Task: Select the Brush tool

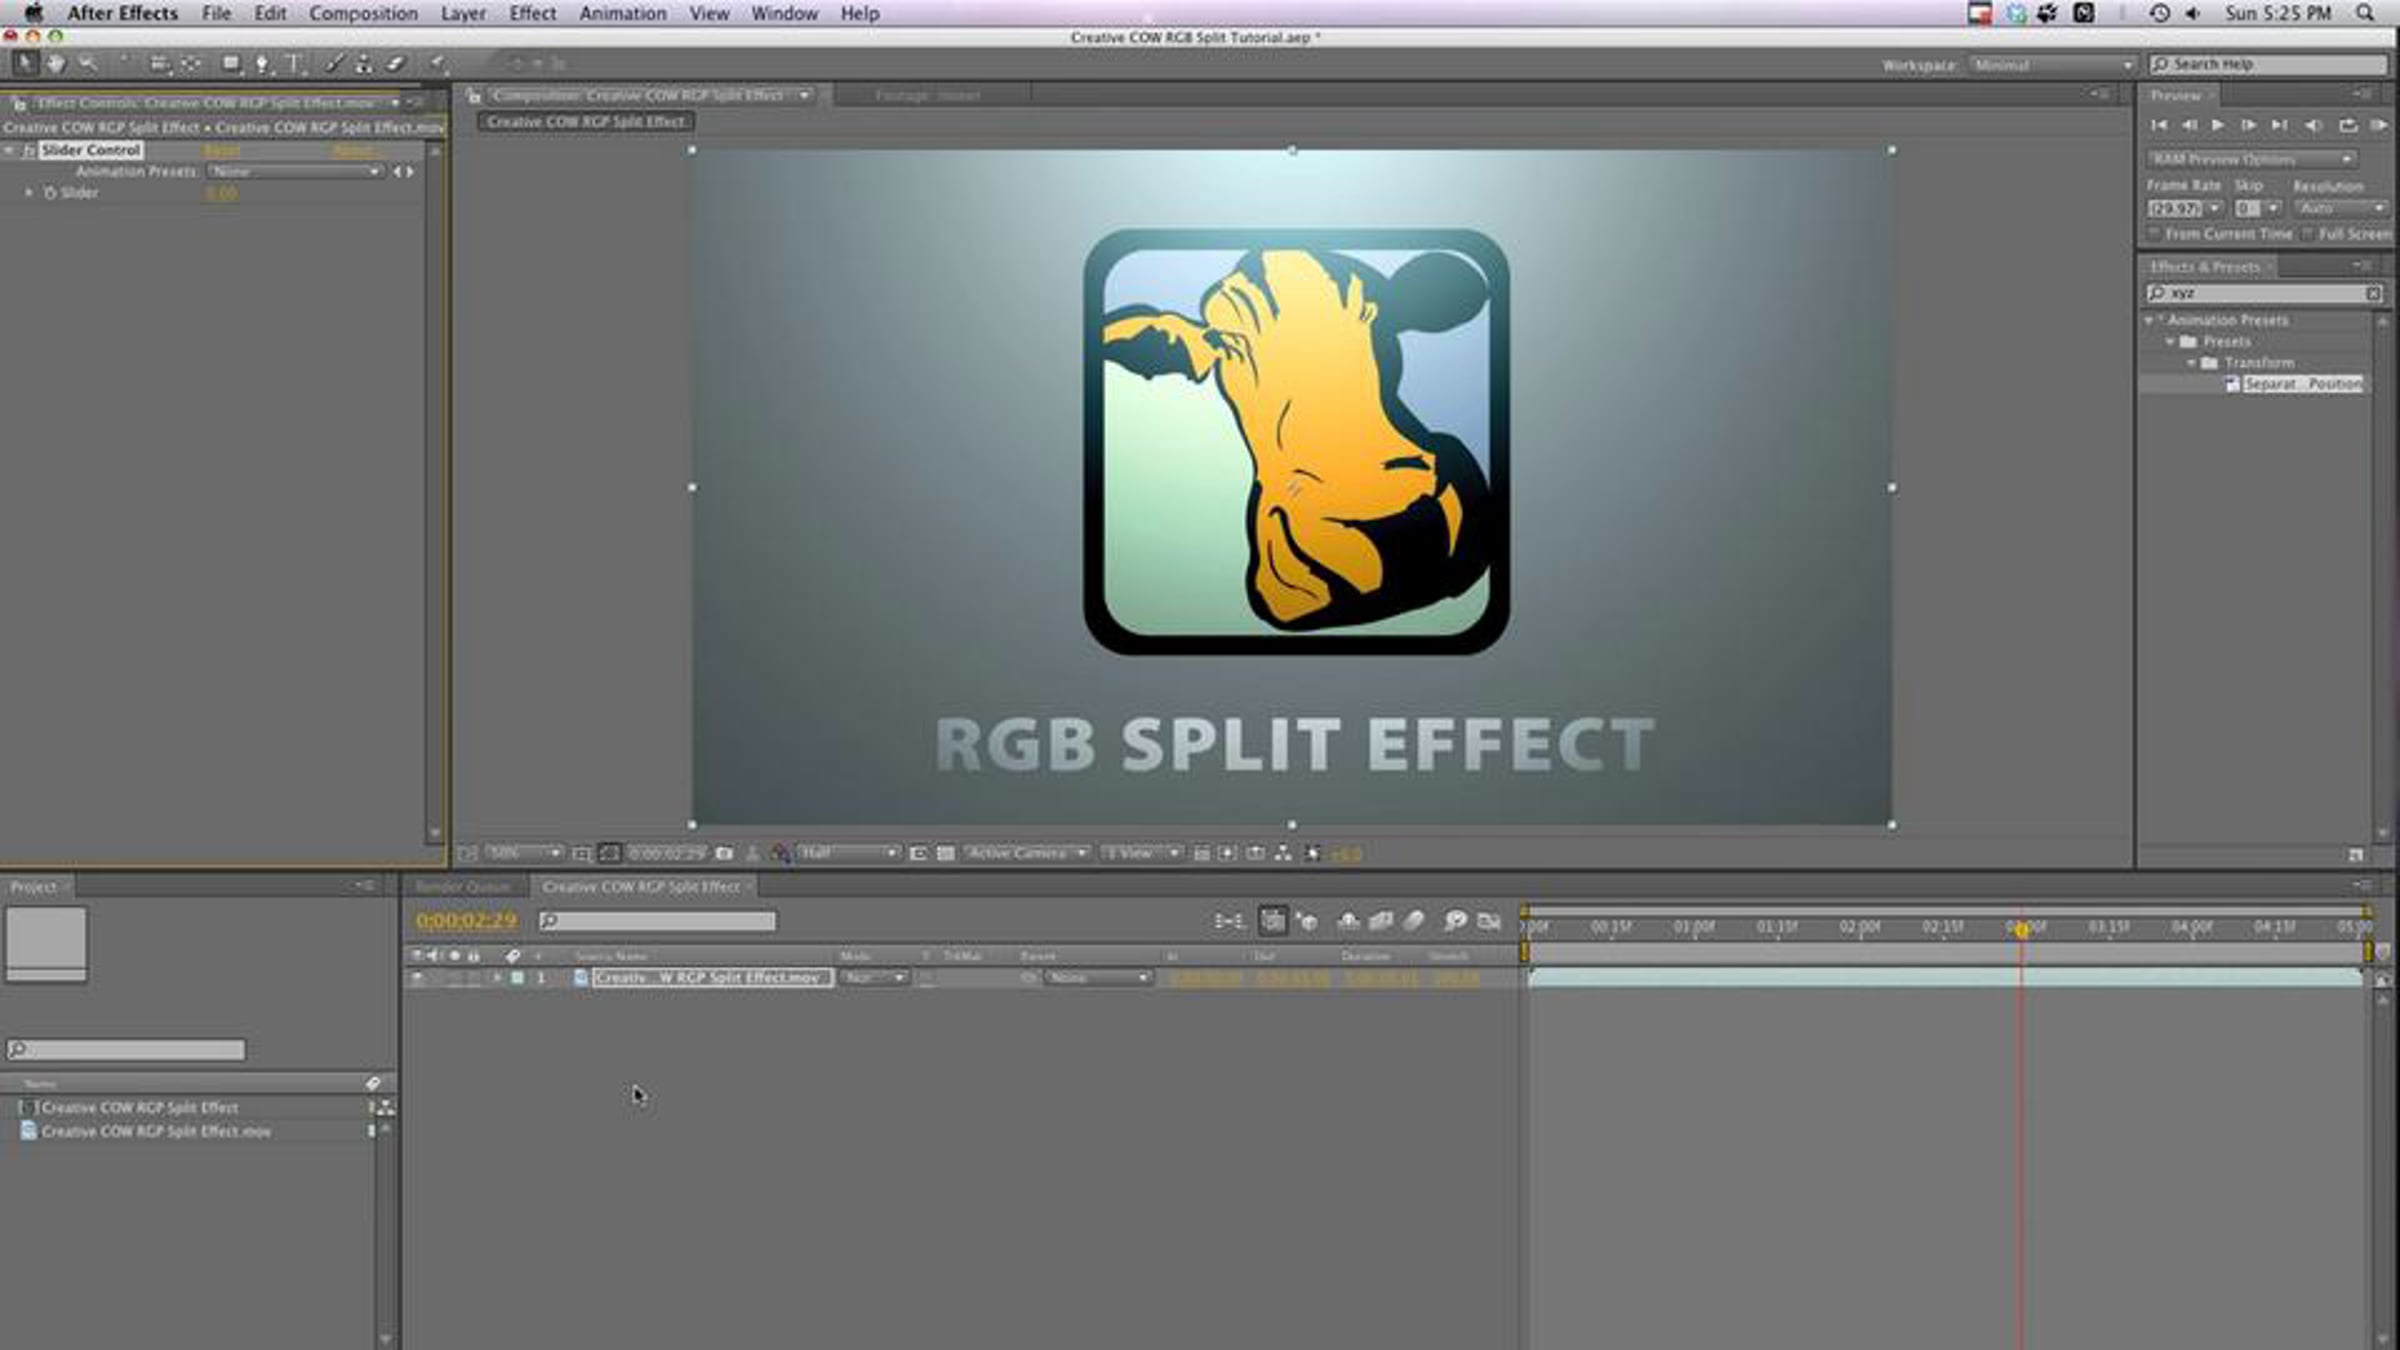Action: (334, 64)
